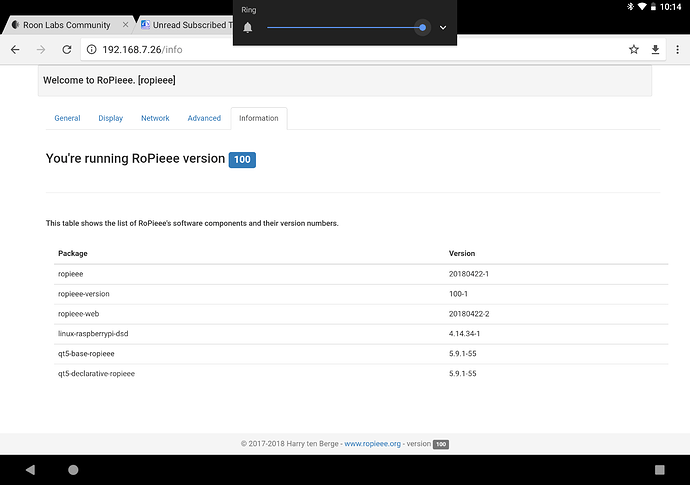Go back with the browser back arrow
The width and height of the screenshot is (690, 485).
point(15,50)
